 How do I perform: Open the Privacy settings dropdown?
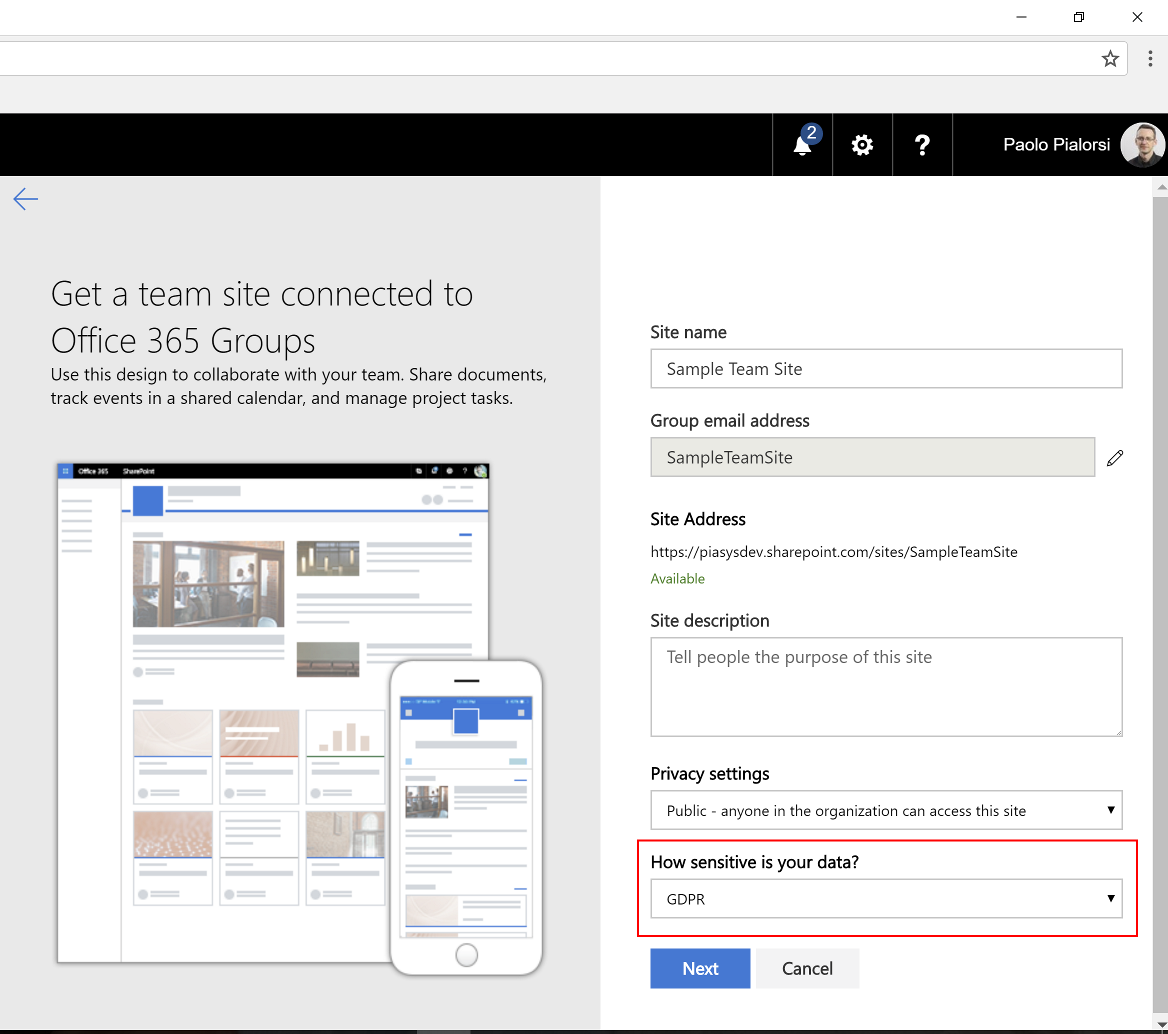[x=886, y=810]
